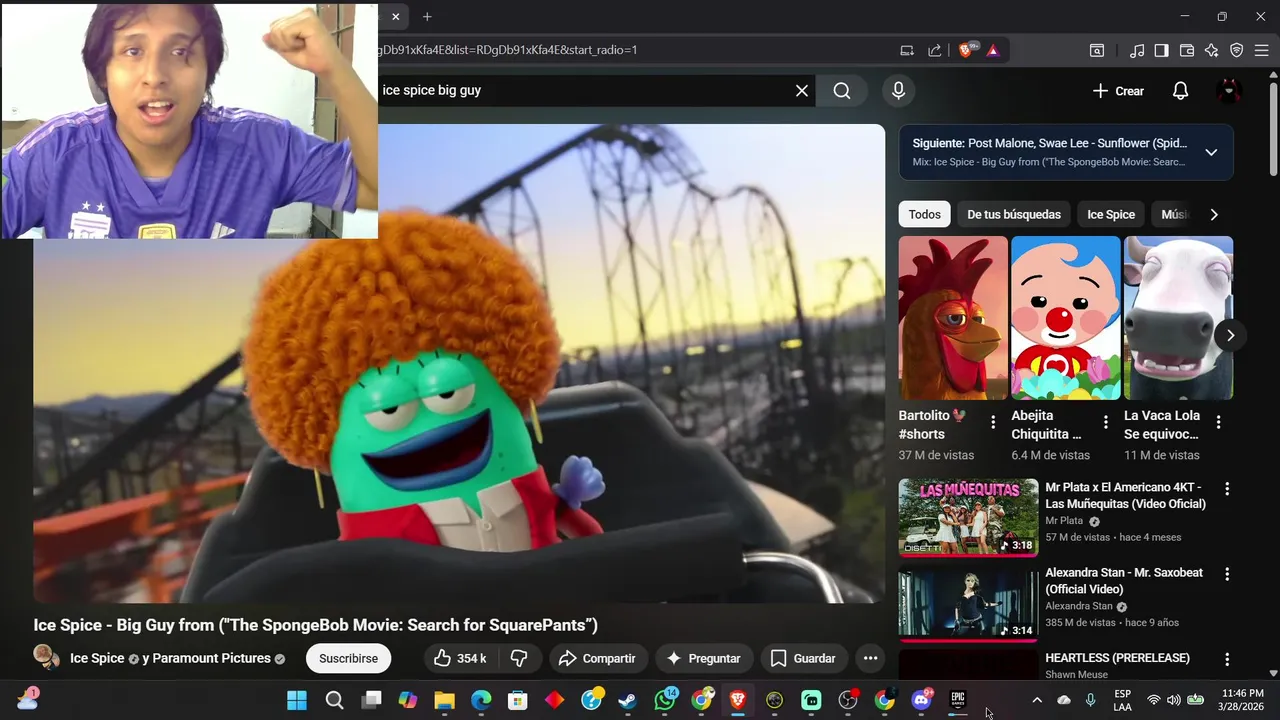This screenshot has height=720, width=1280.
Task: Open YouTube notifications bell
Action: click(x=1180, y=91)
